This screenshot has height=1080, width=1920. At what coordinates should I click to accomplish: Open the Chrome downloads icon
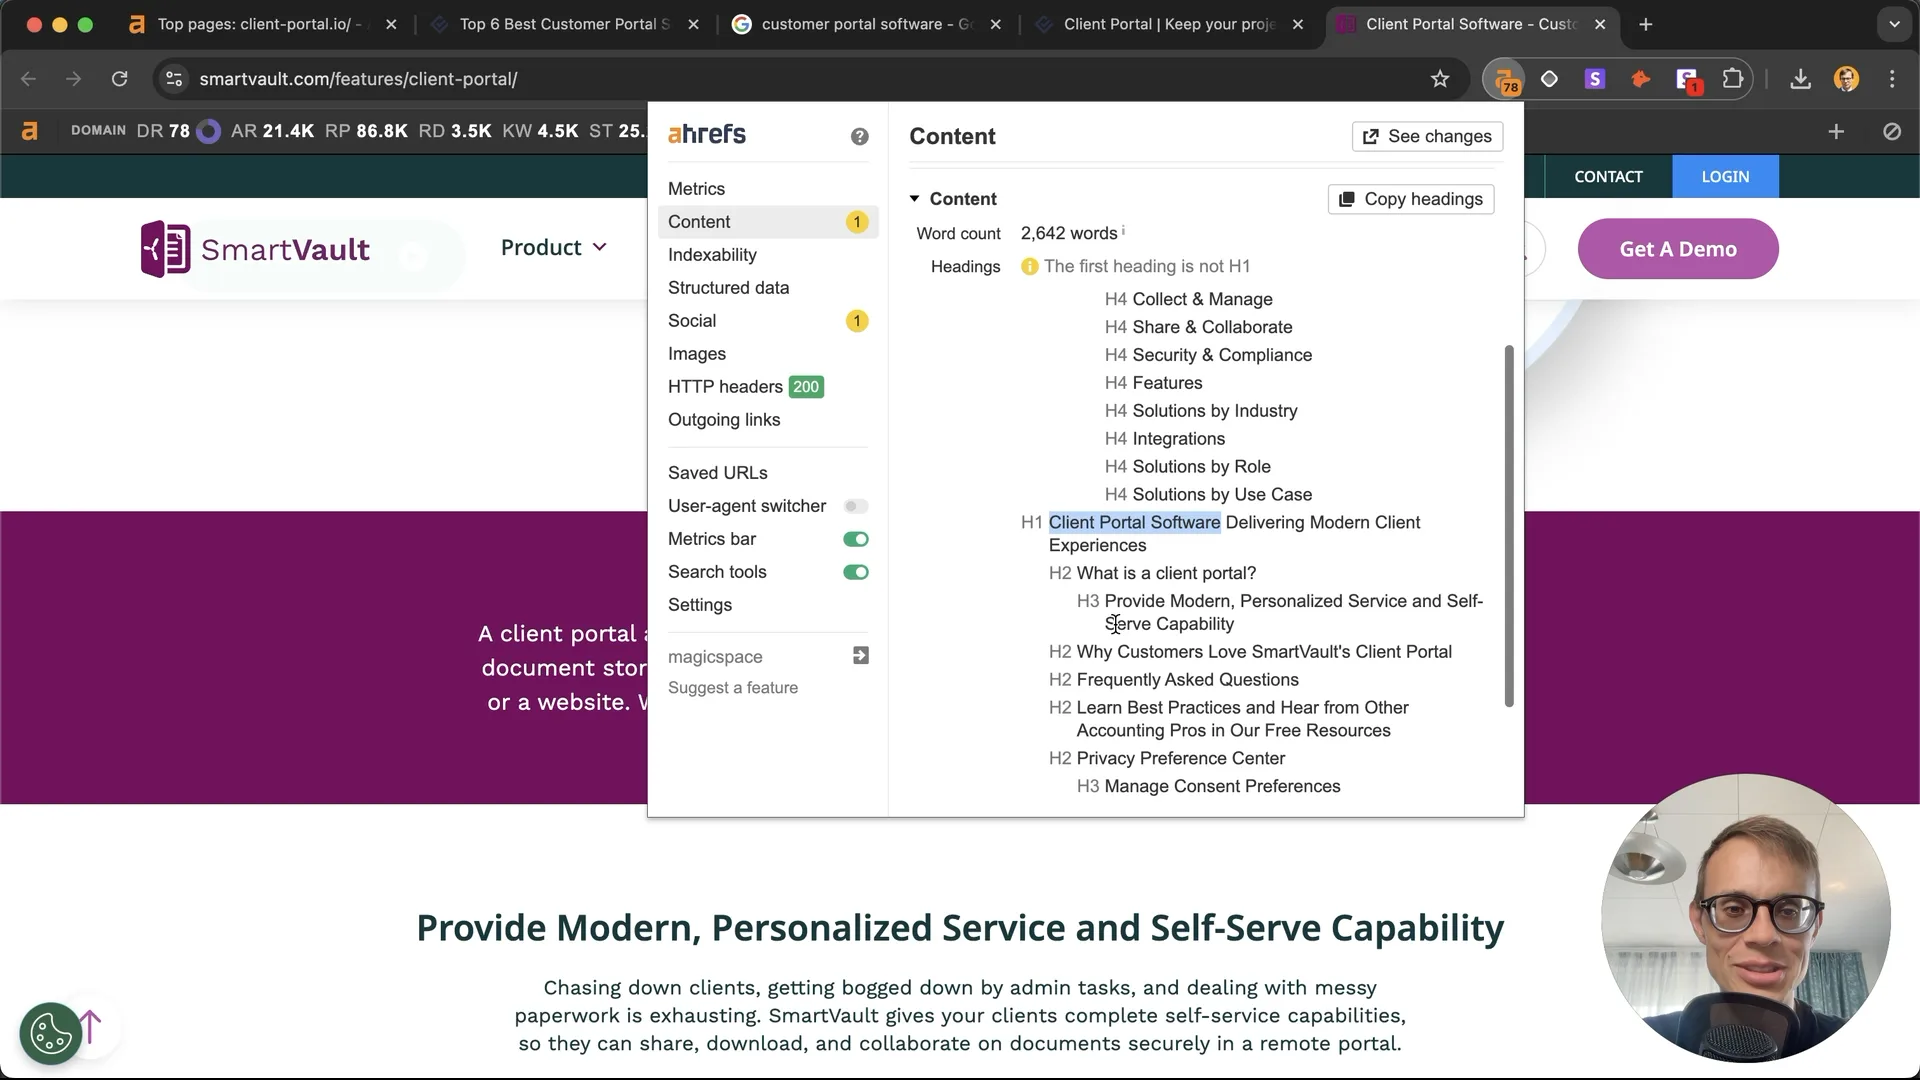[1800, 79]
